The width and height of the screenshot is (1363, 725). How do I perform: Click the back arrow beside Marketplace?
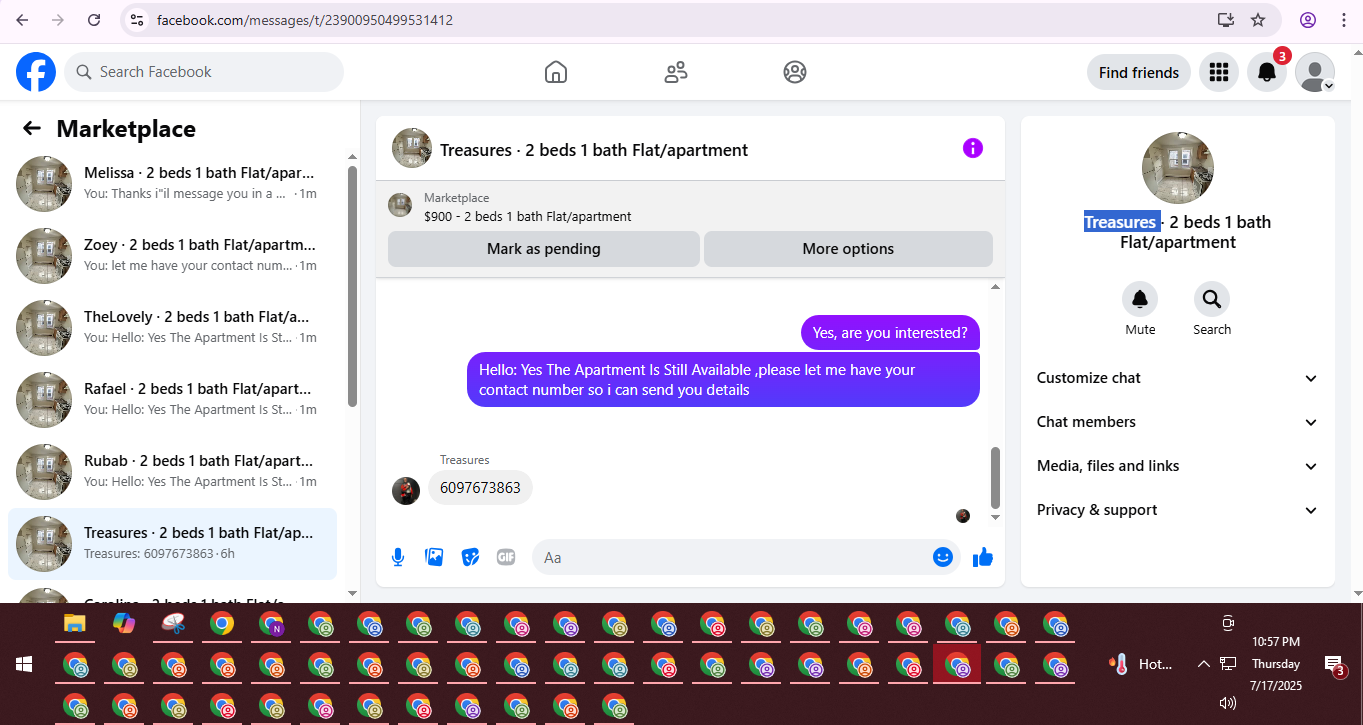click(32, 128)
